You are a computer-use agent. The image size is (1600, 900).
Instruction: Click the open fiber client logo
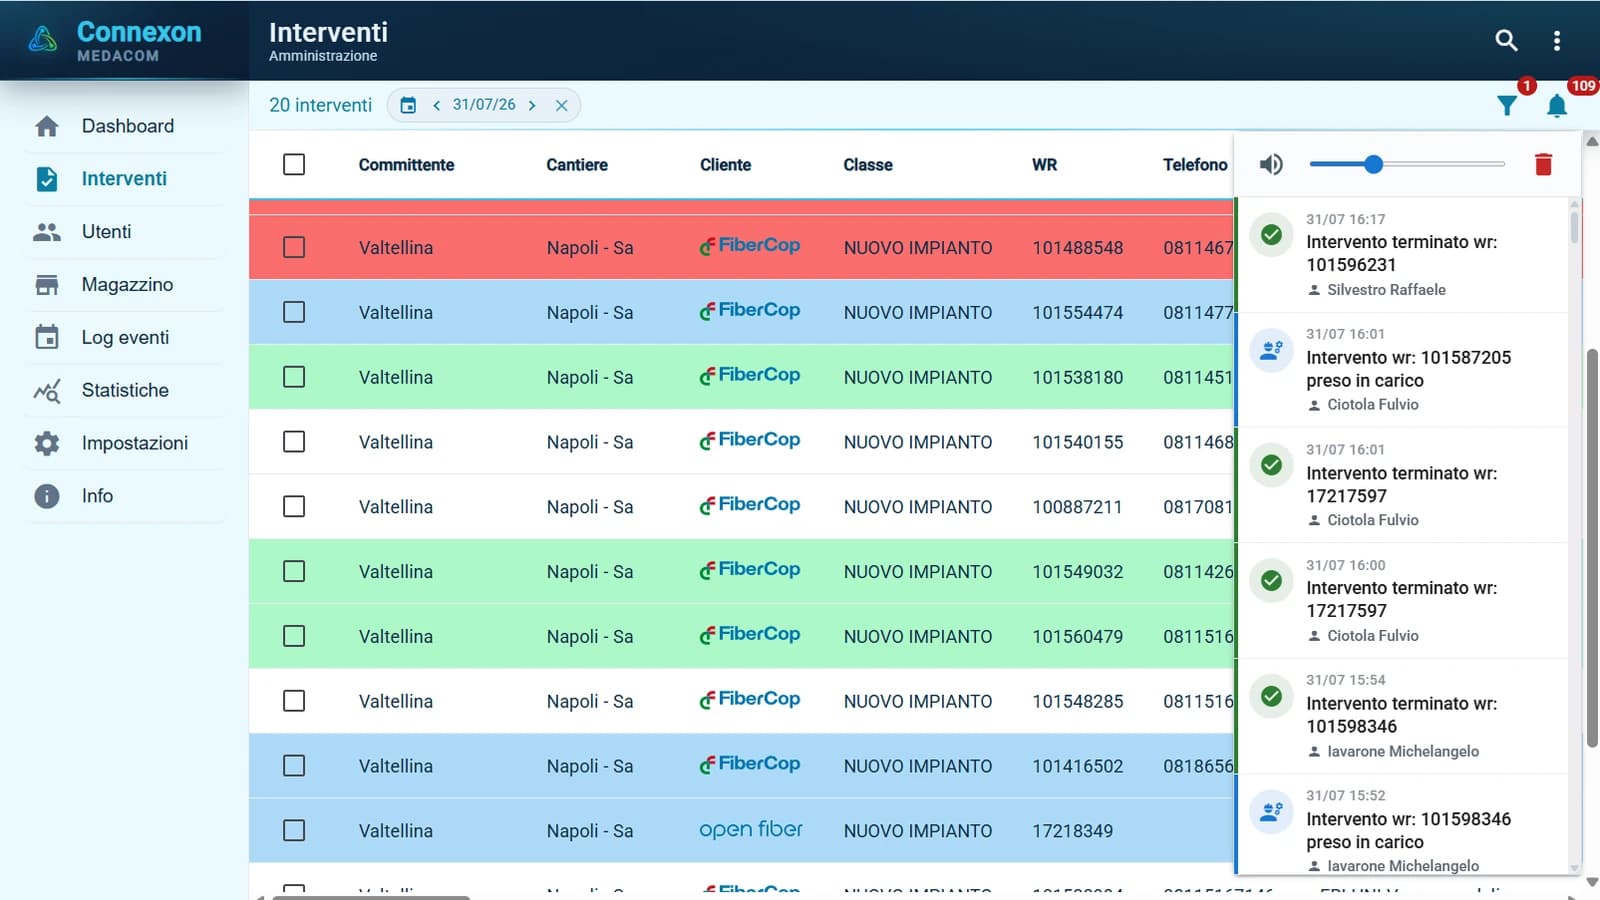pos(751,830)
